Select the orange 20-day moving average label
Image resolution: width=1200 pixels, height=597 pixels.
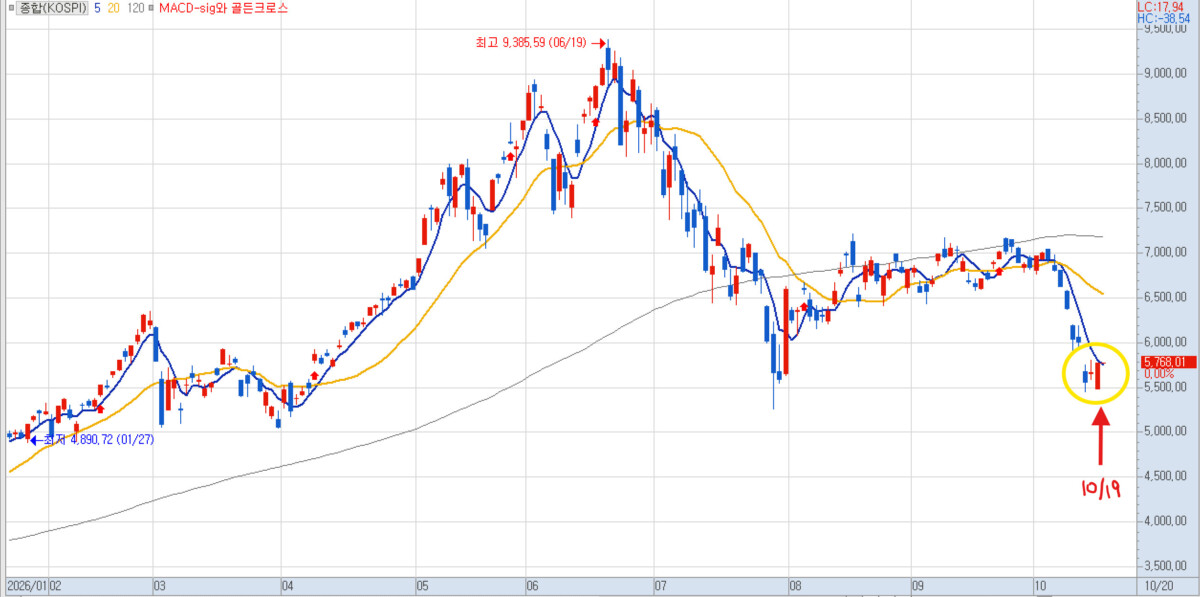tap(113, 7)
